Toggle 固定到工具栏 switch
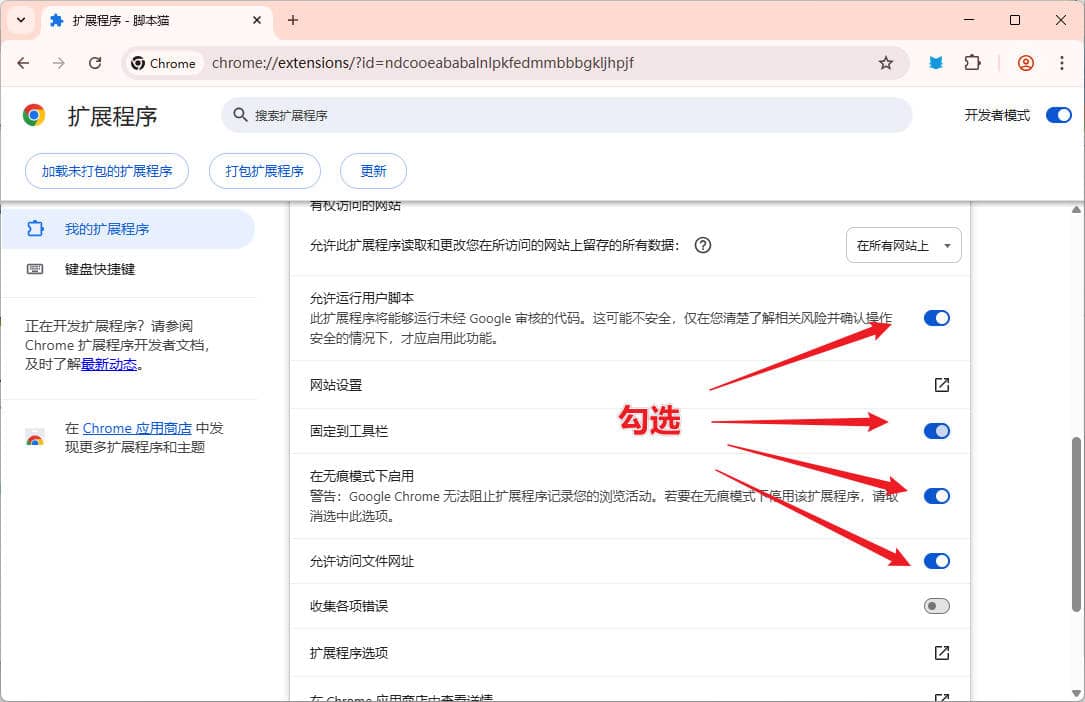 coord(936,431)
